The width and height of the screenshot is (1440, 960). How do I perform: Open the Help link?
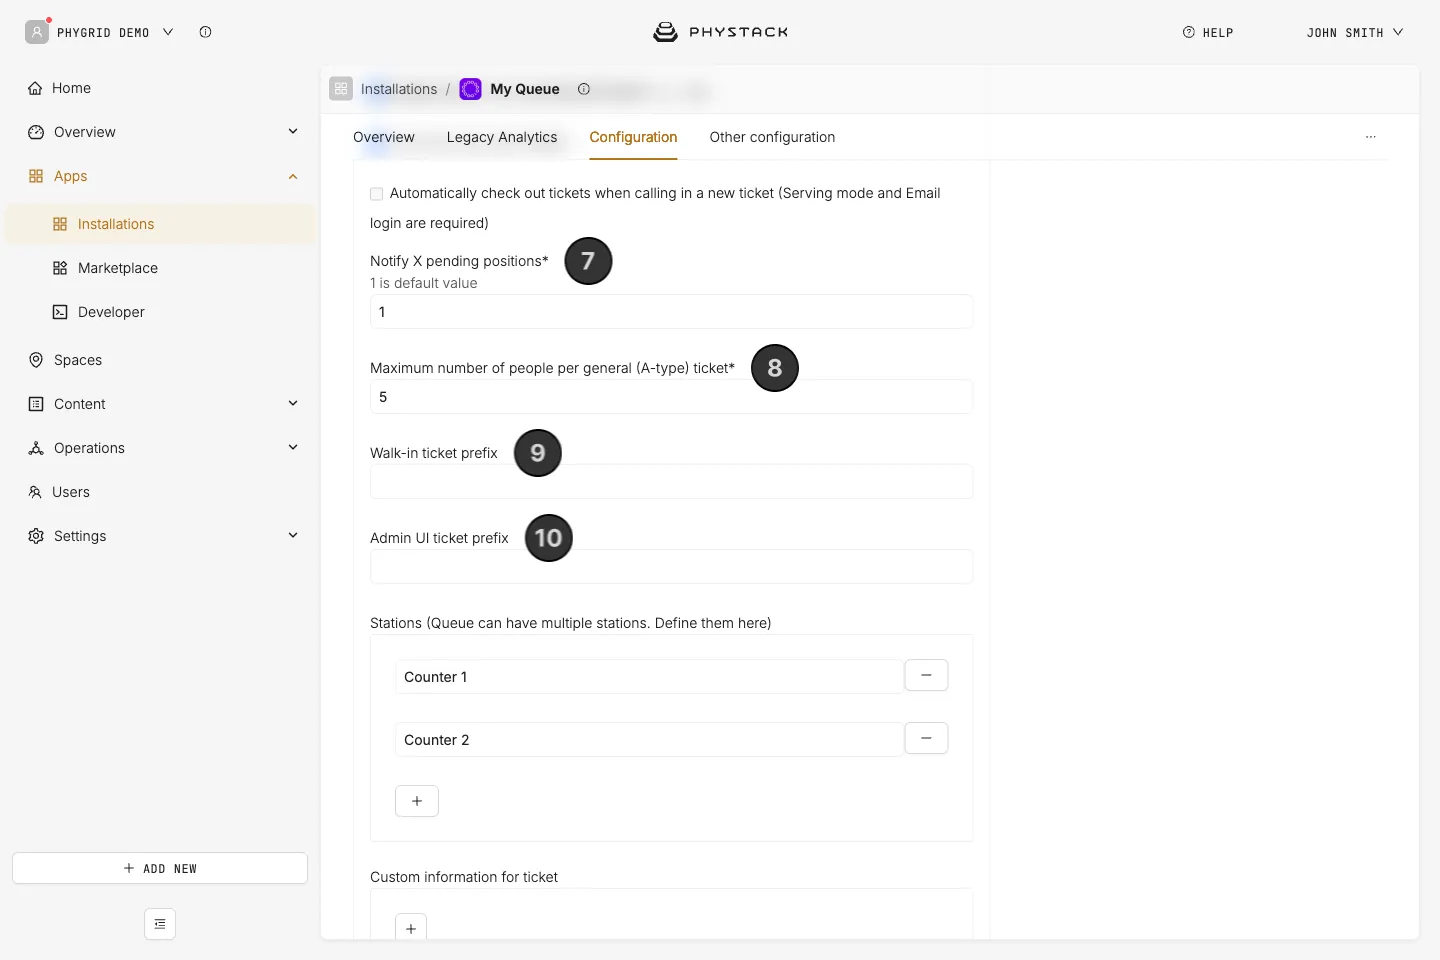[x=1208, y=33]
